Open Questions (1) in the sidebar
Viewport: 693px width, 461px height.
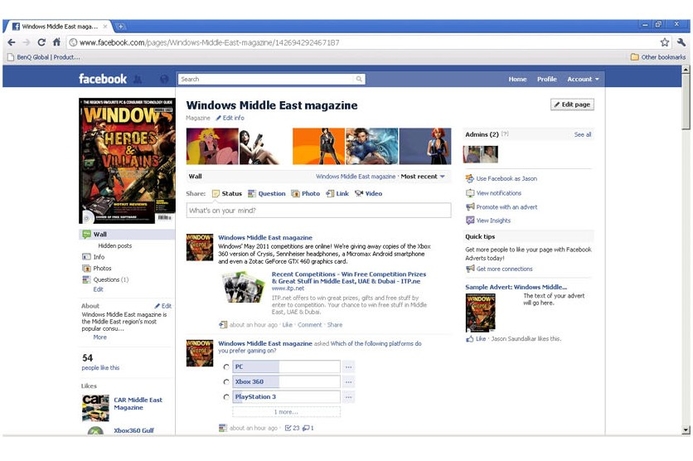(x=106, y=280)
